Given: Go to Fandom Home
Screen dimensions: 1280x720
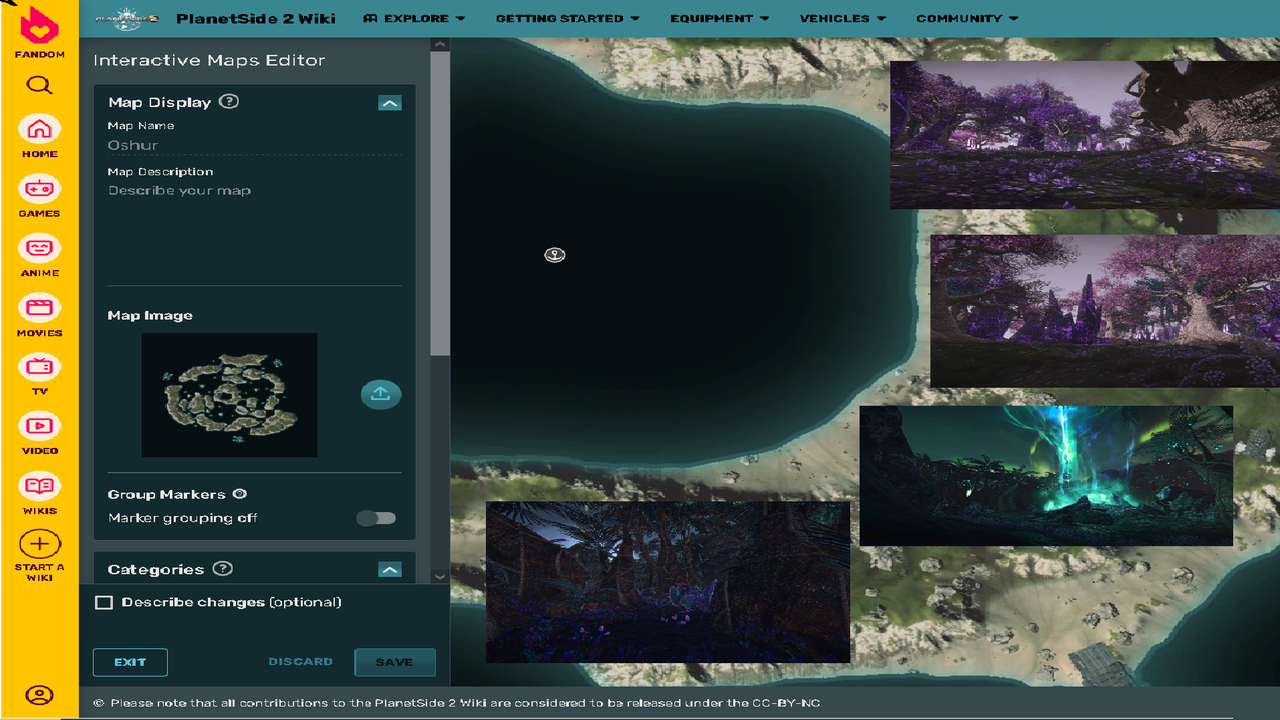Looking at the screenshot, I should tap(39, 136).
